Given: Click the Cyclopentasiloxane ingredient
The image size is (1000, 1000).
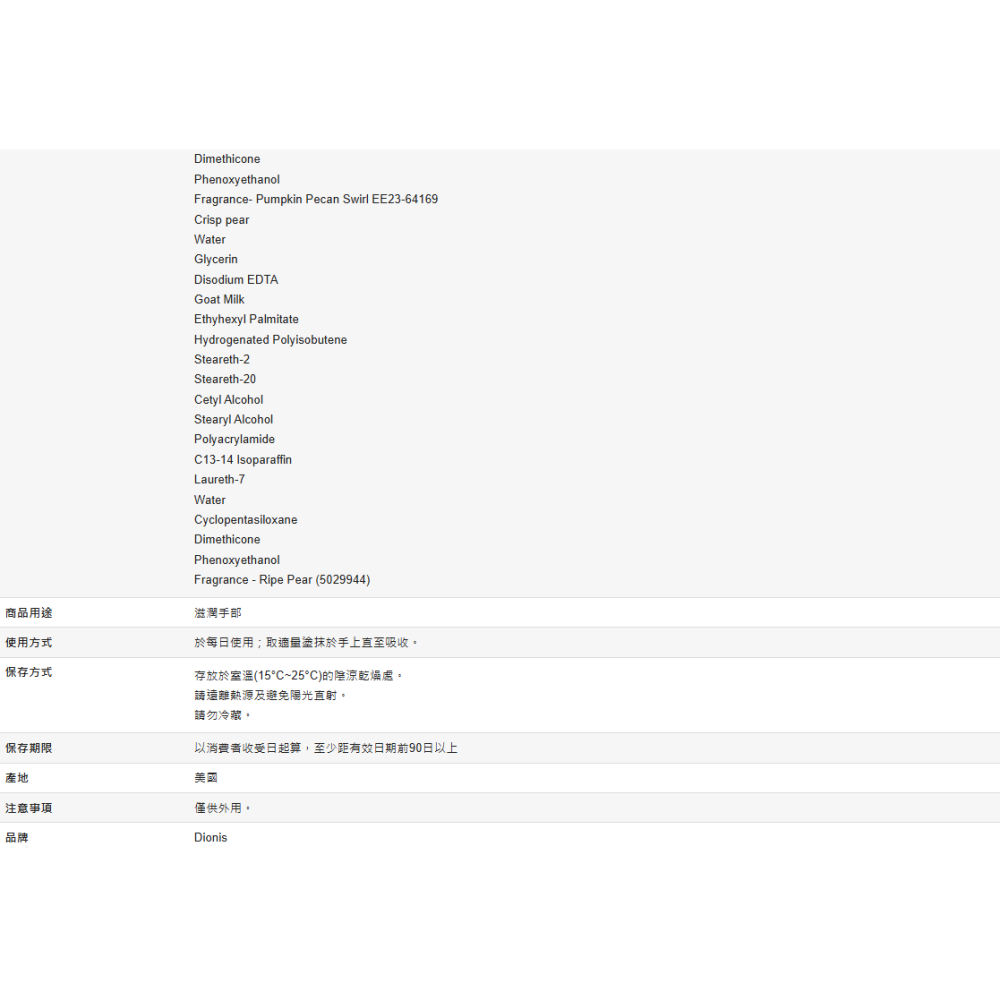Looking at the screenshot, I should pos(245,519).
